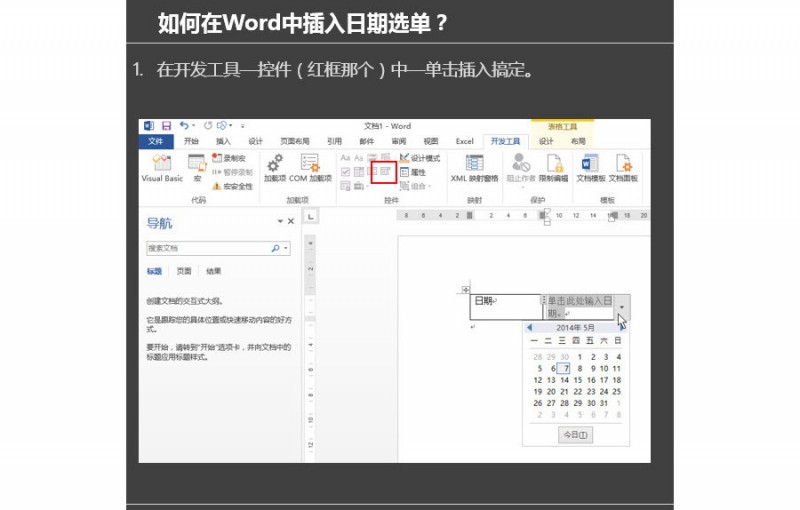
Task: Open XML 映射窗格 mapping pane
Action: click(x=474, y=168)
